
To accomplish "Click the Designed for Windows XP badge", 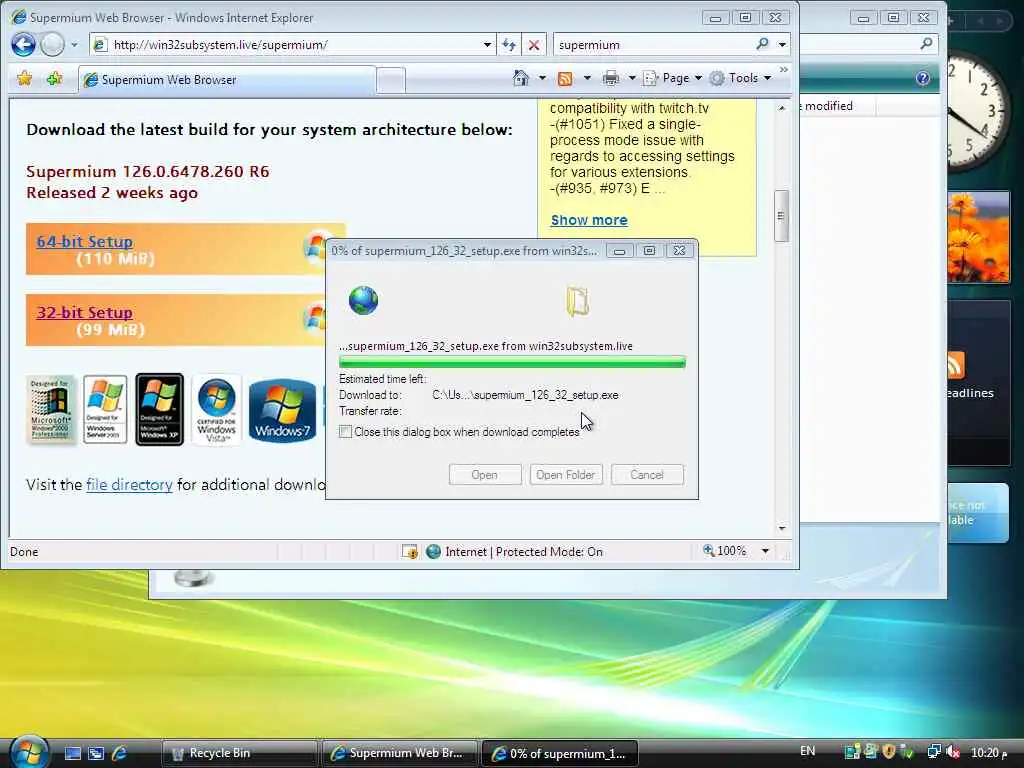I will pos(159,409).
